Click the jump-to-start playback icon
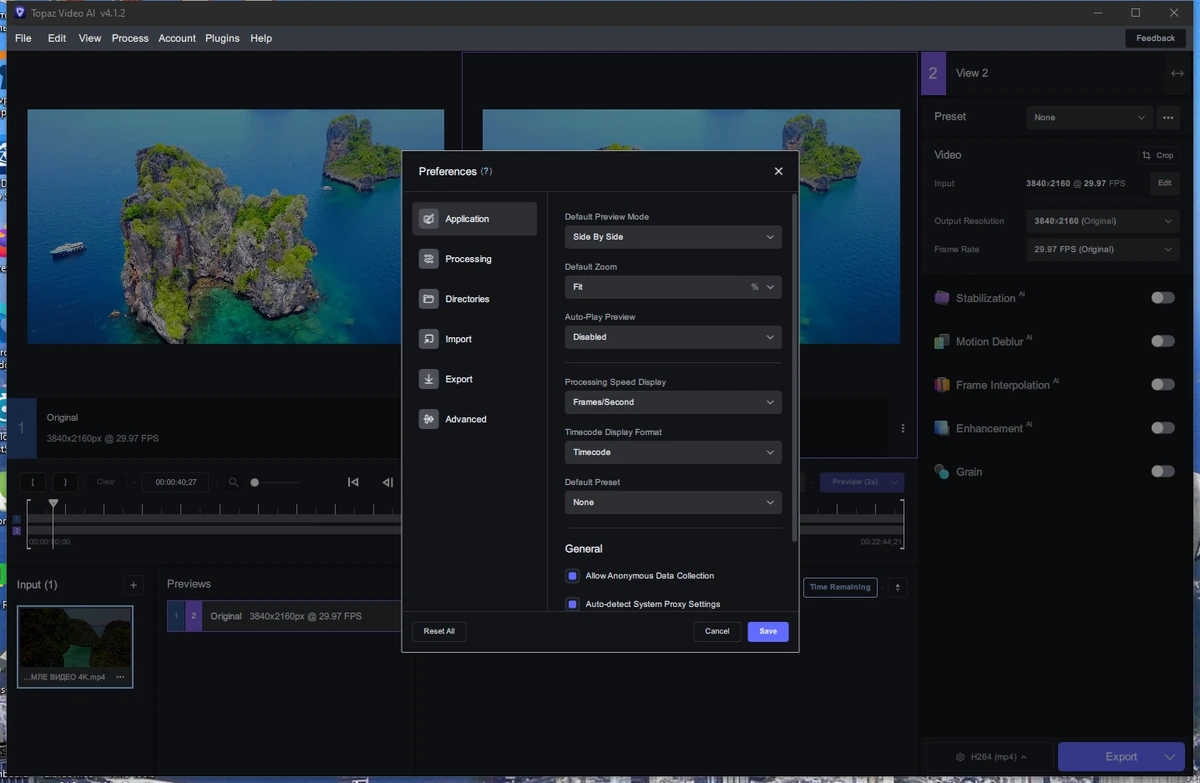The height and width of the screenshot is (783, 1200). [x=353, y=482]
